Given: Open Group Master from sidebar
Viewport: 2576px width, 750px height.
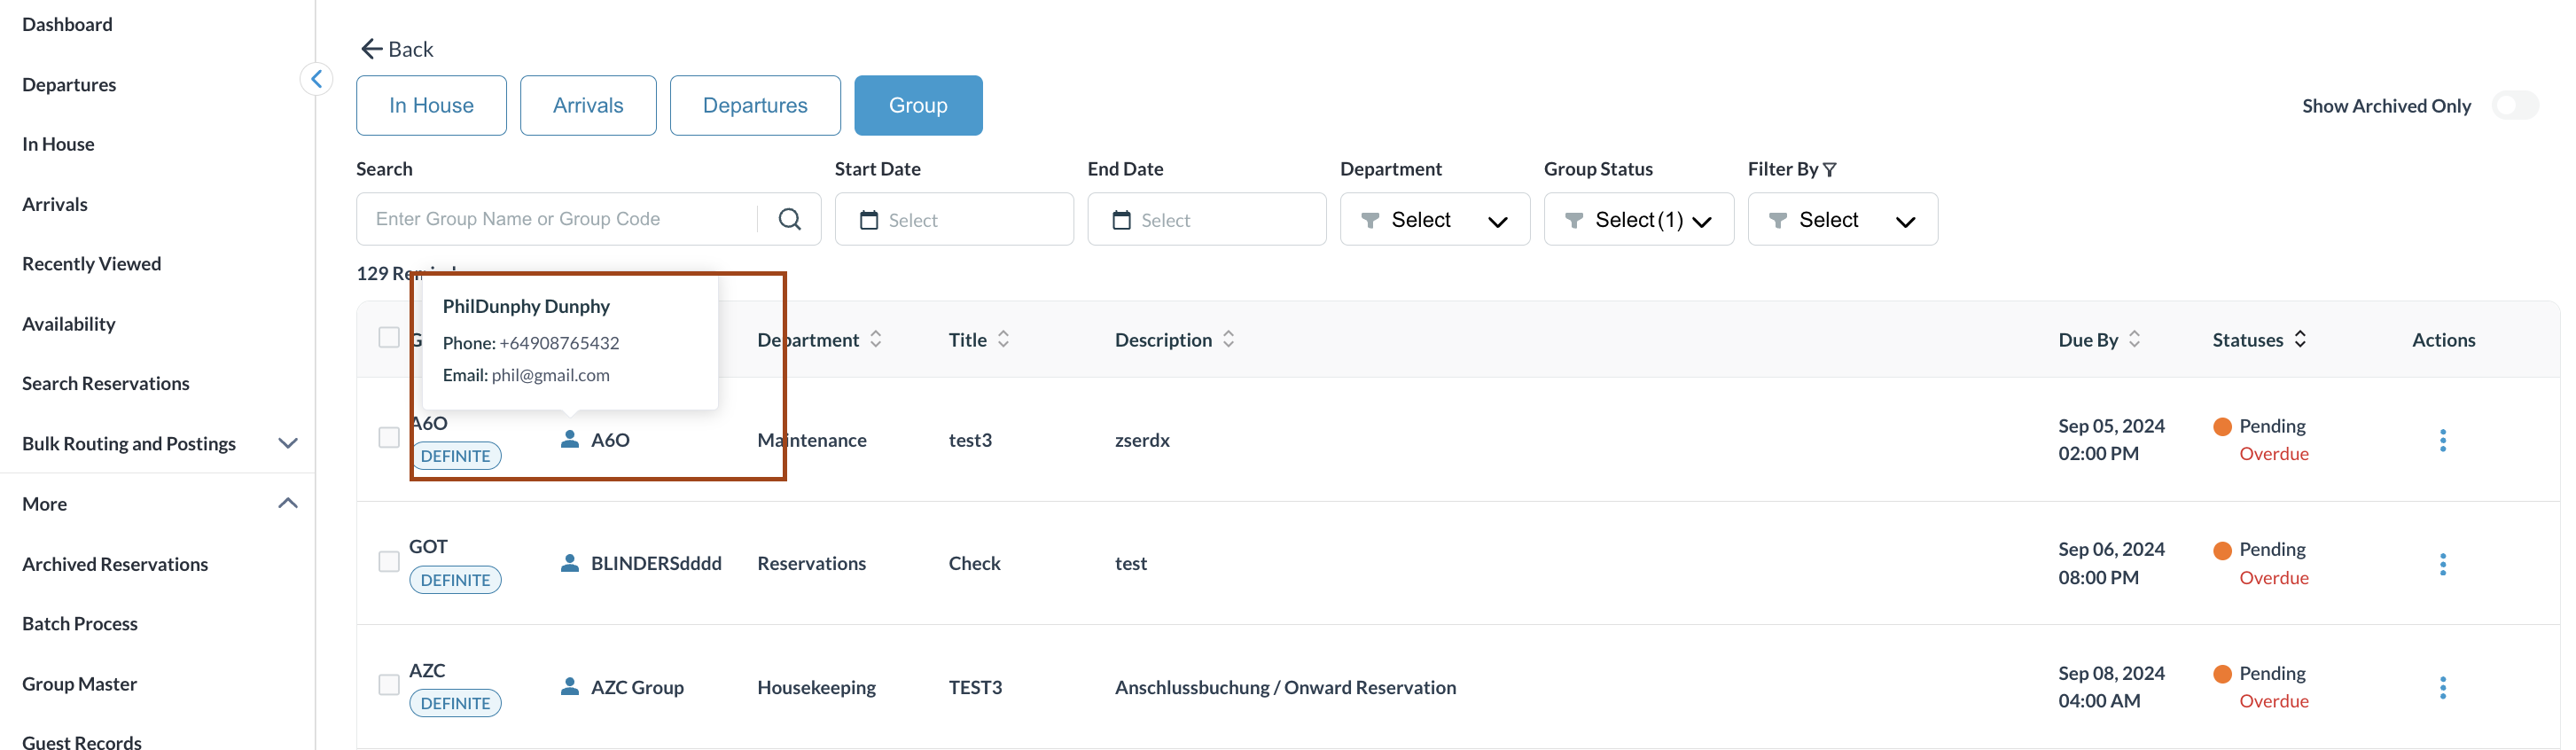Looking at the screenshot, I should click(79, 684).
